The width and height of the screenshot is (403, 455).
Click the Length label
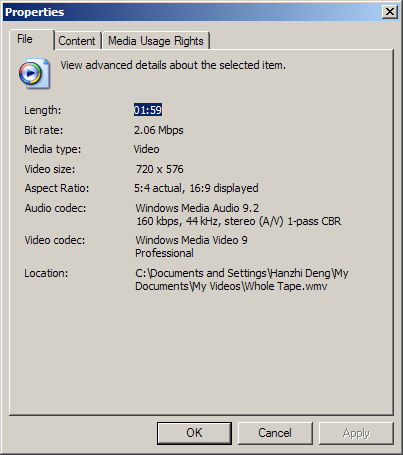coord(43,110)
